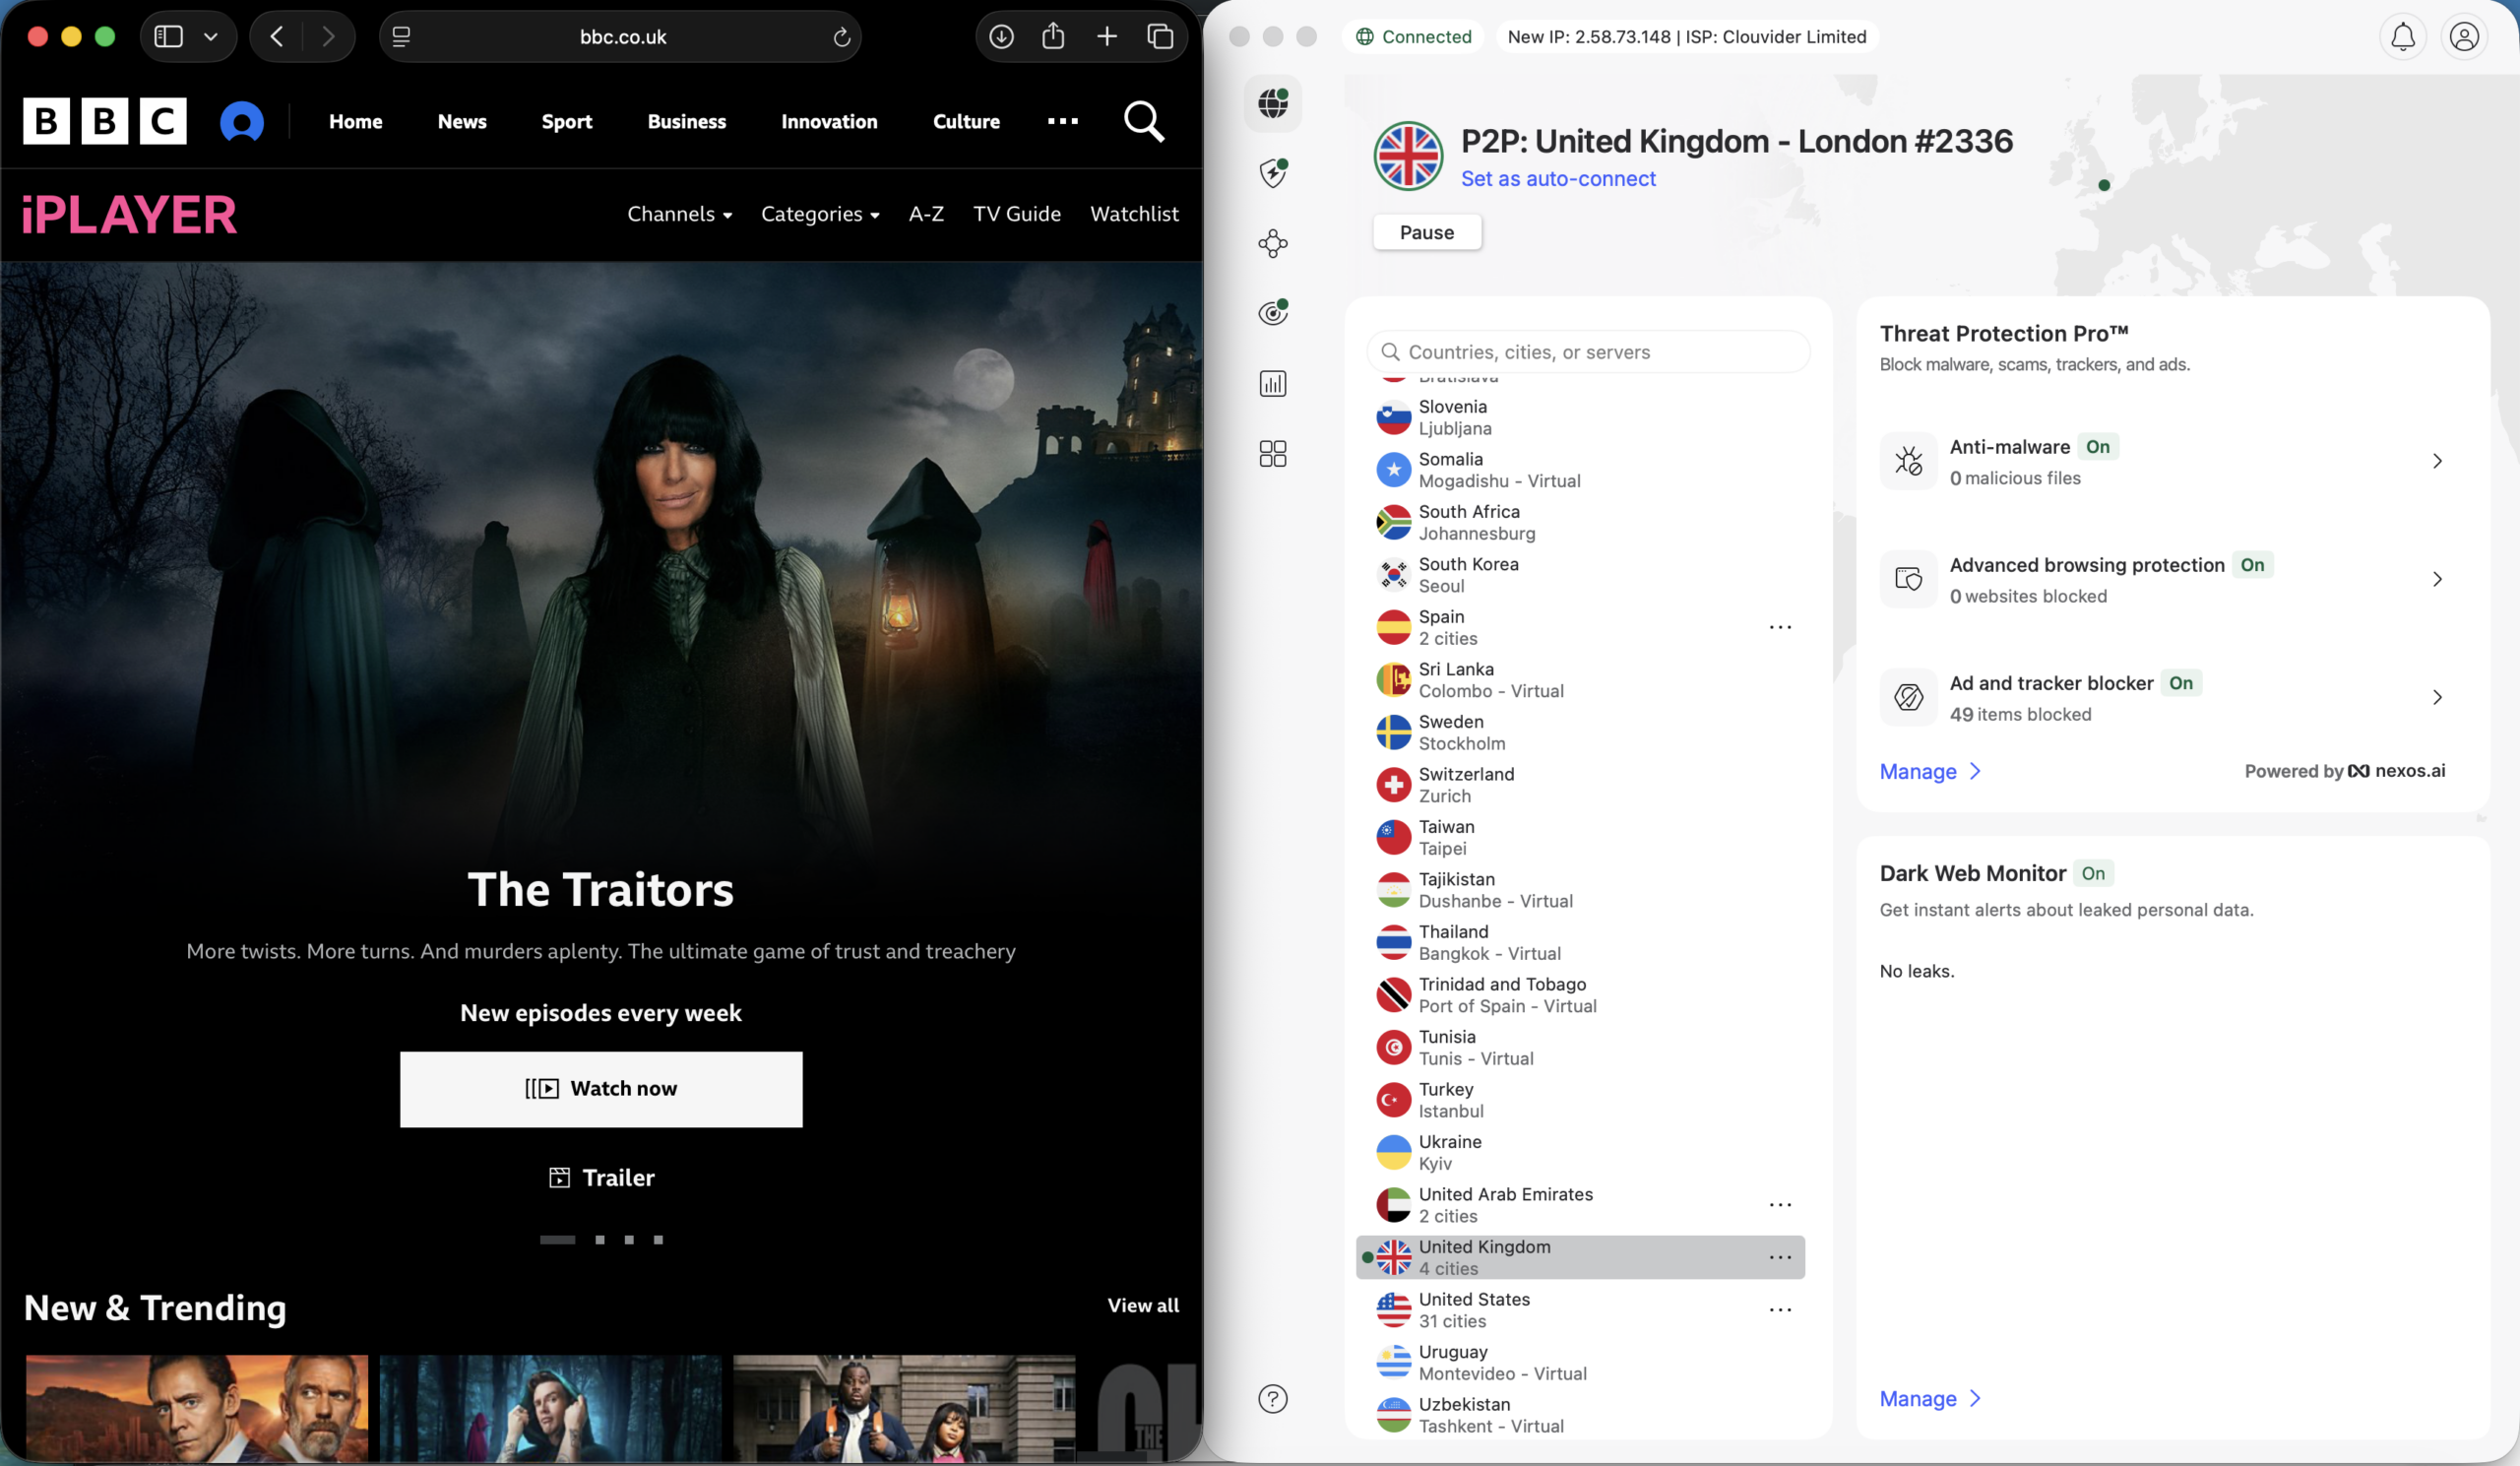Image resolution: width=2520 pixels, height=1466 pixels.
Task: Open first New & Trending thumbnail
Action: [x=197, y=1409]
